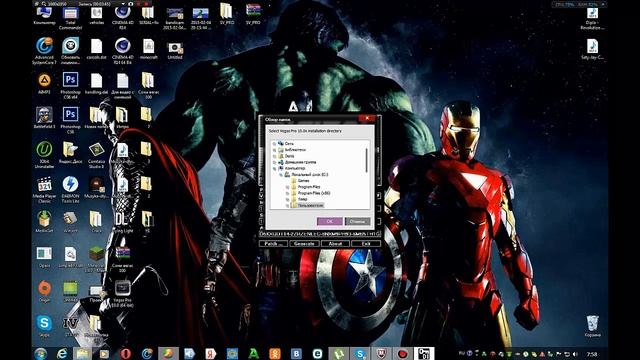
Task: Click the About button in the keygen
Action: tap(335, 244)
